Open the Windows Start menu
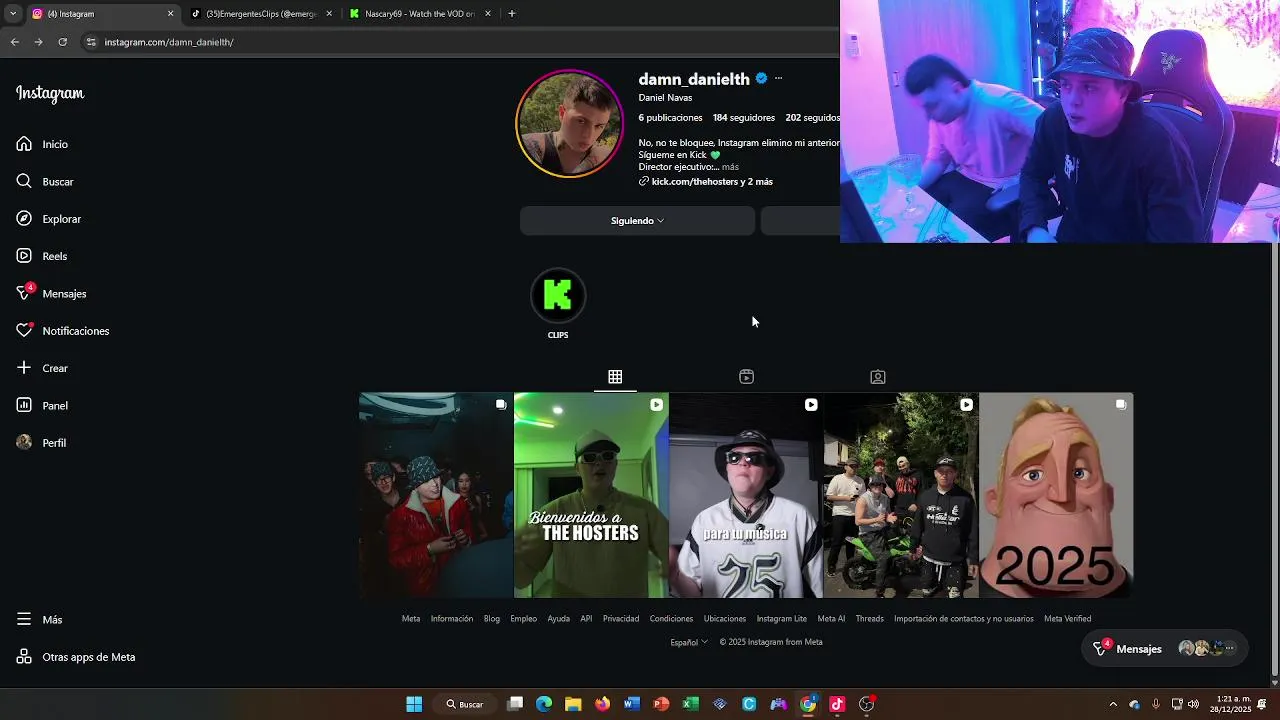Viewport: 1280px width, 720px height. click(414, 704)
